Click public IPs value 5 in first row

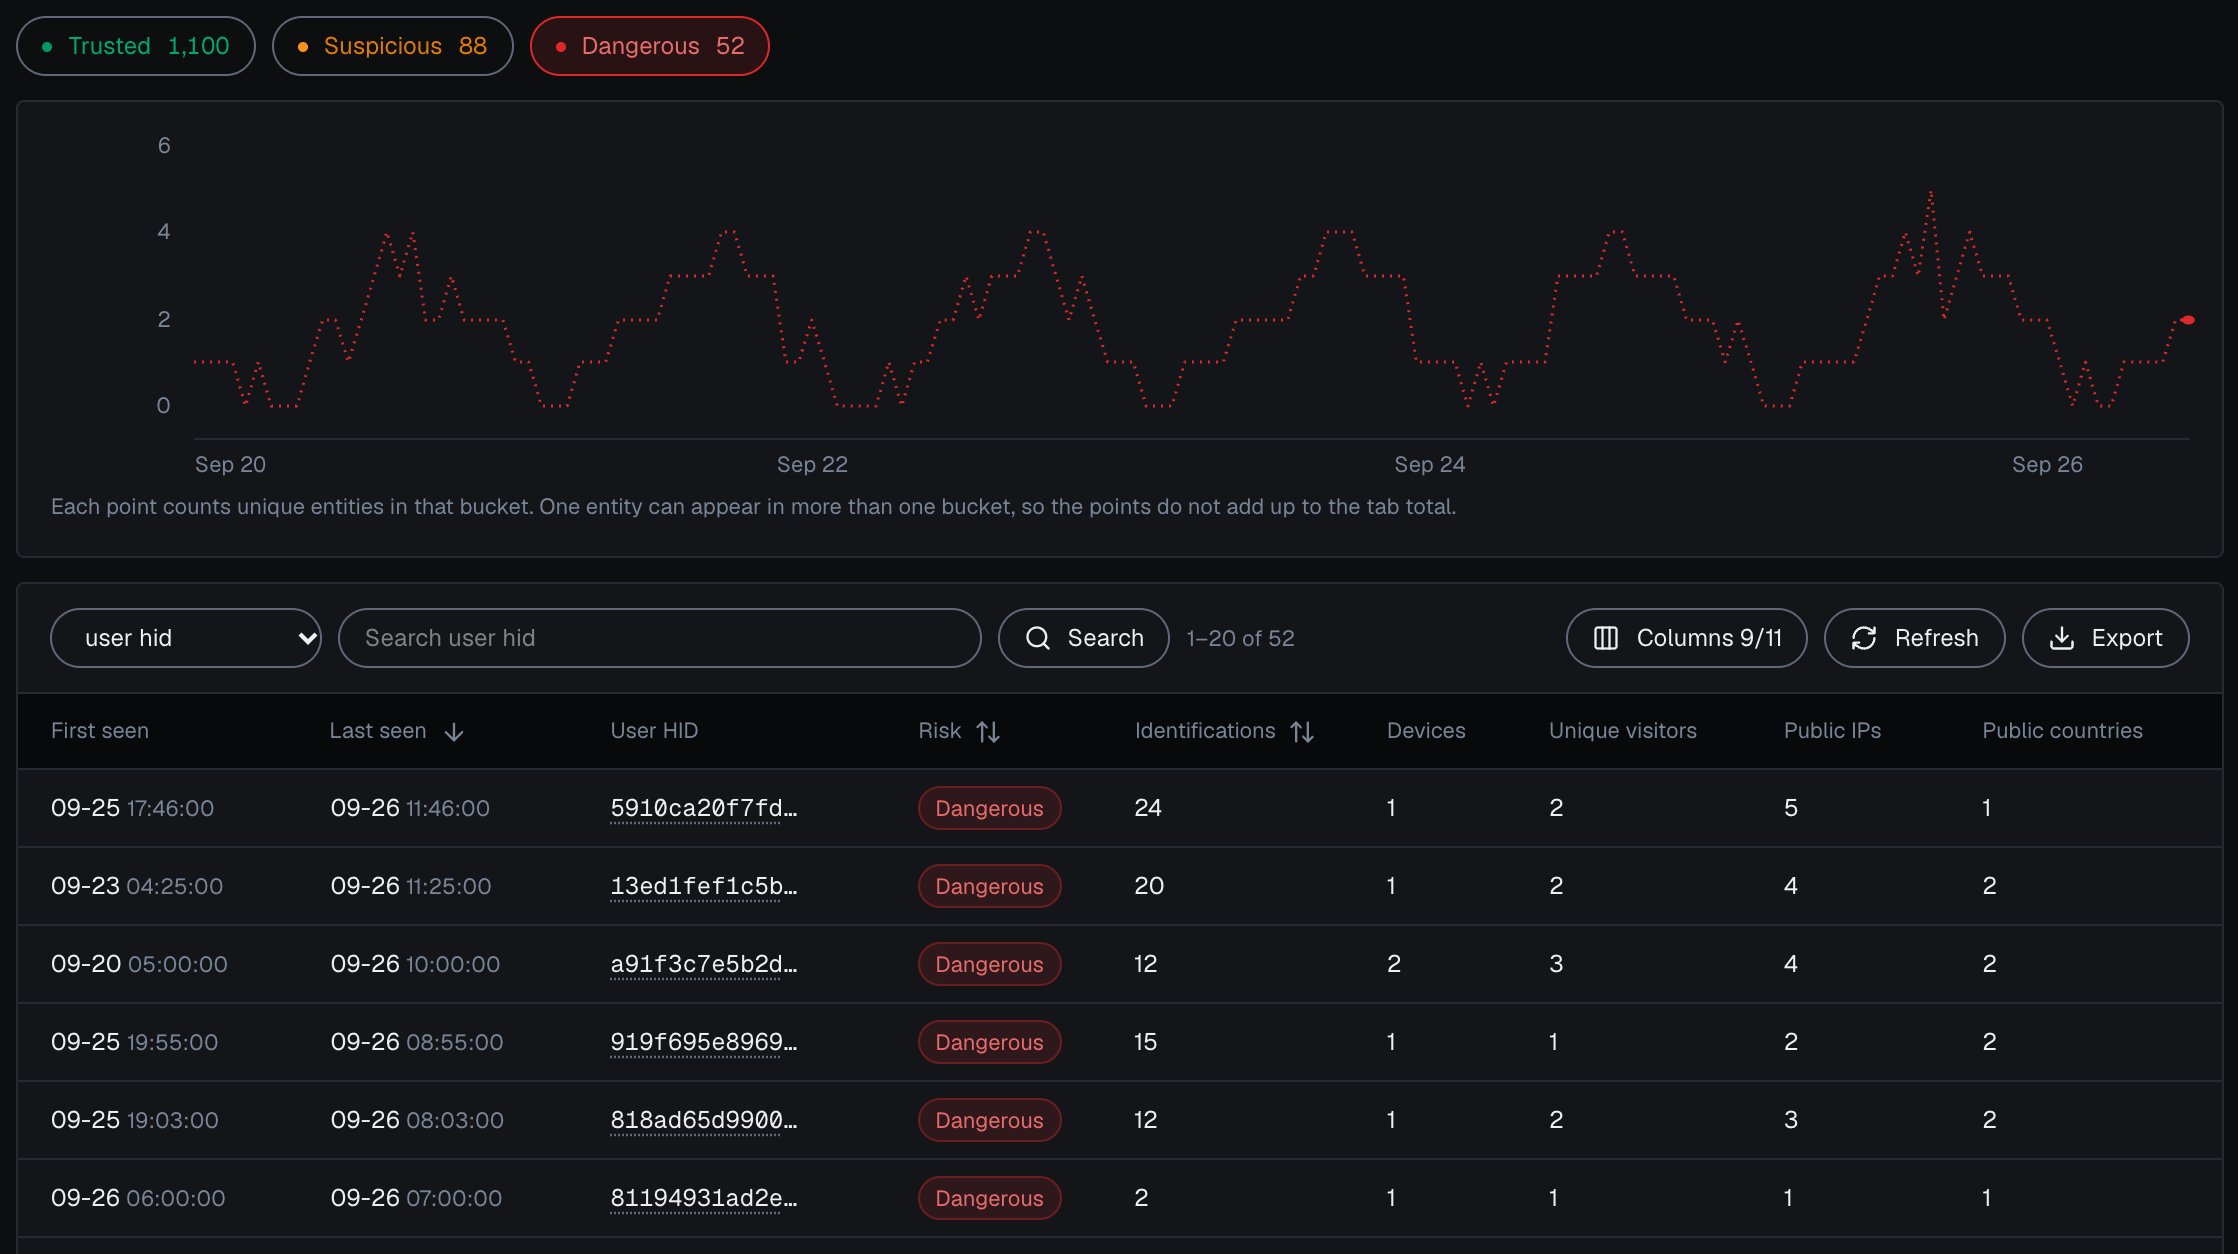(1791, 808)
